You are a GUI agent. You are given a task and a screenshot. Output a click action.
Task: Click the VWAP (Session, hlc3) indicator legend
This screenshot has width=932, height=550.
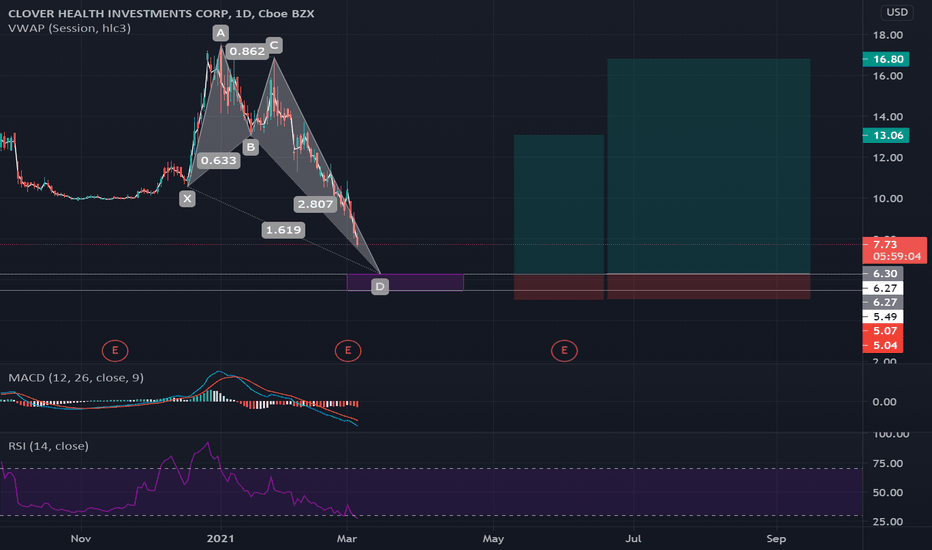[x=70, y=28]
